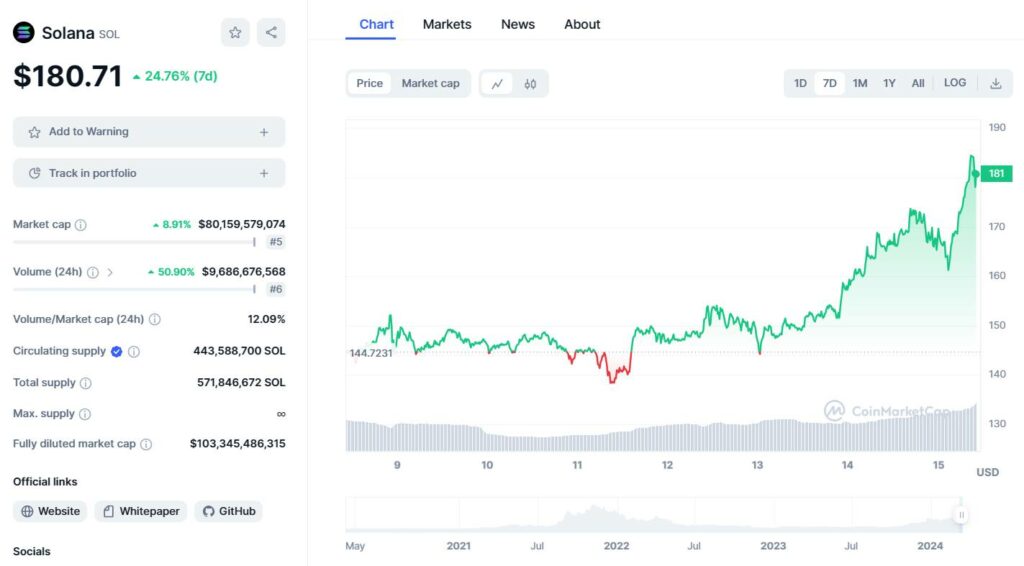Open the Solana Website link
This screenshot has height=566, width=1024.
pyautogui.click(x=50, y=511)
